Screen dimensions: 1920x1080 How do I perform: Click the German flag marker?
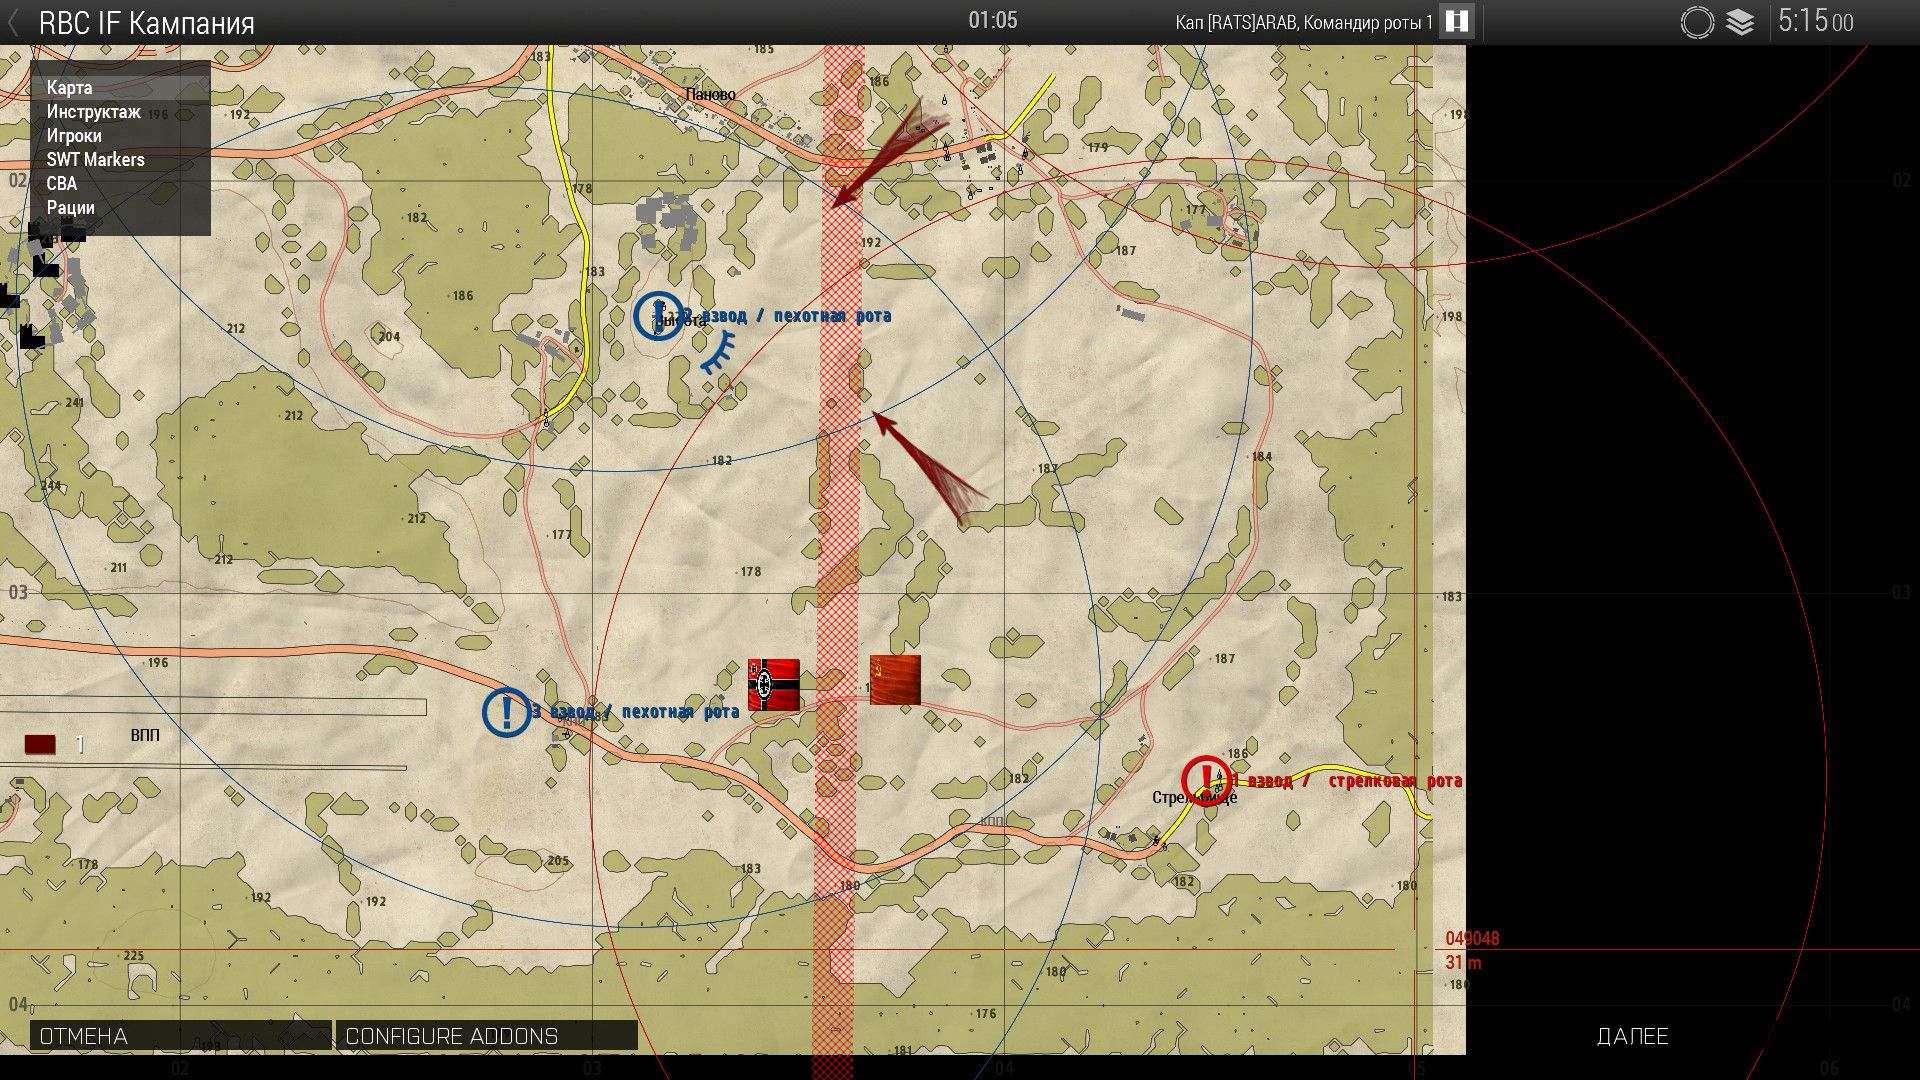click(774, 685)
